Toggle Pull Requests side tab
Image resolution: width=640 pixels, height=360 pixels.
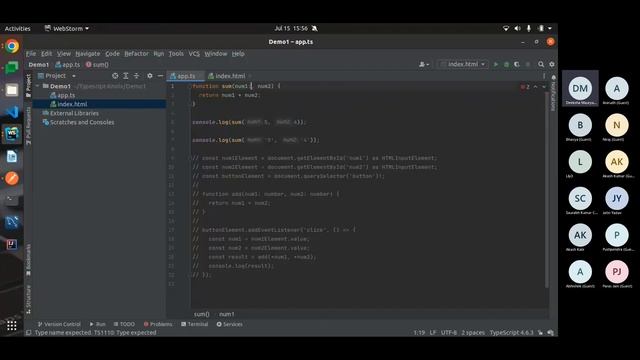click(x=28, y=126)
